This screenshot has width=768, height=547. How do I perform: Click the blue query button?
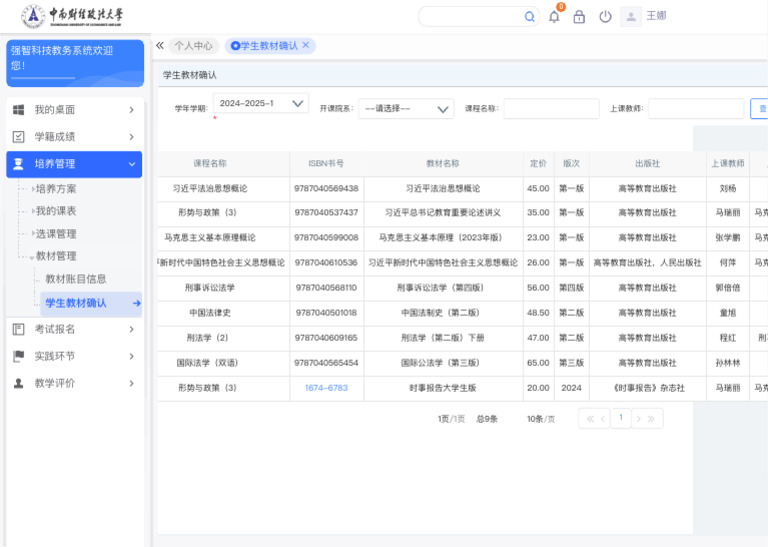[759, 109]
